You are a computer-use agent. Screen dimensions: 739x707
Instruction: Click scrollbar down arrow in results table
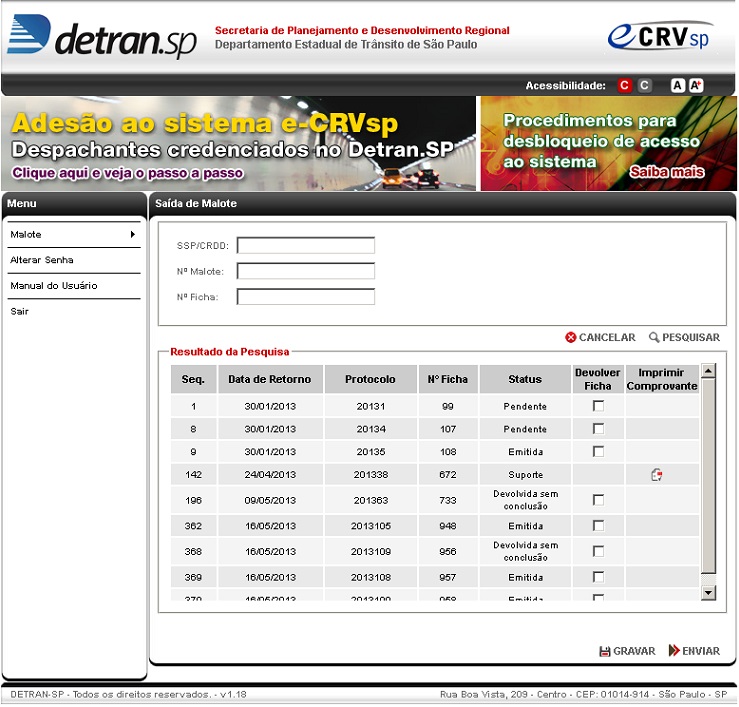[x=708, y=592]
